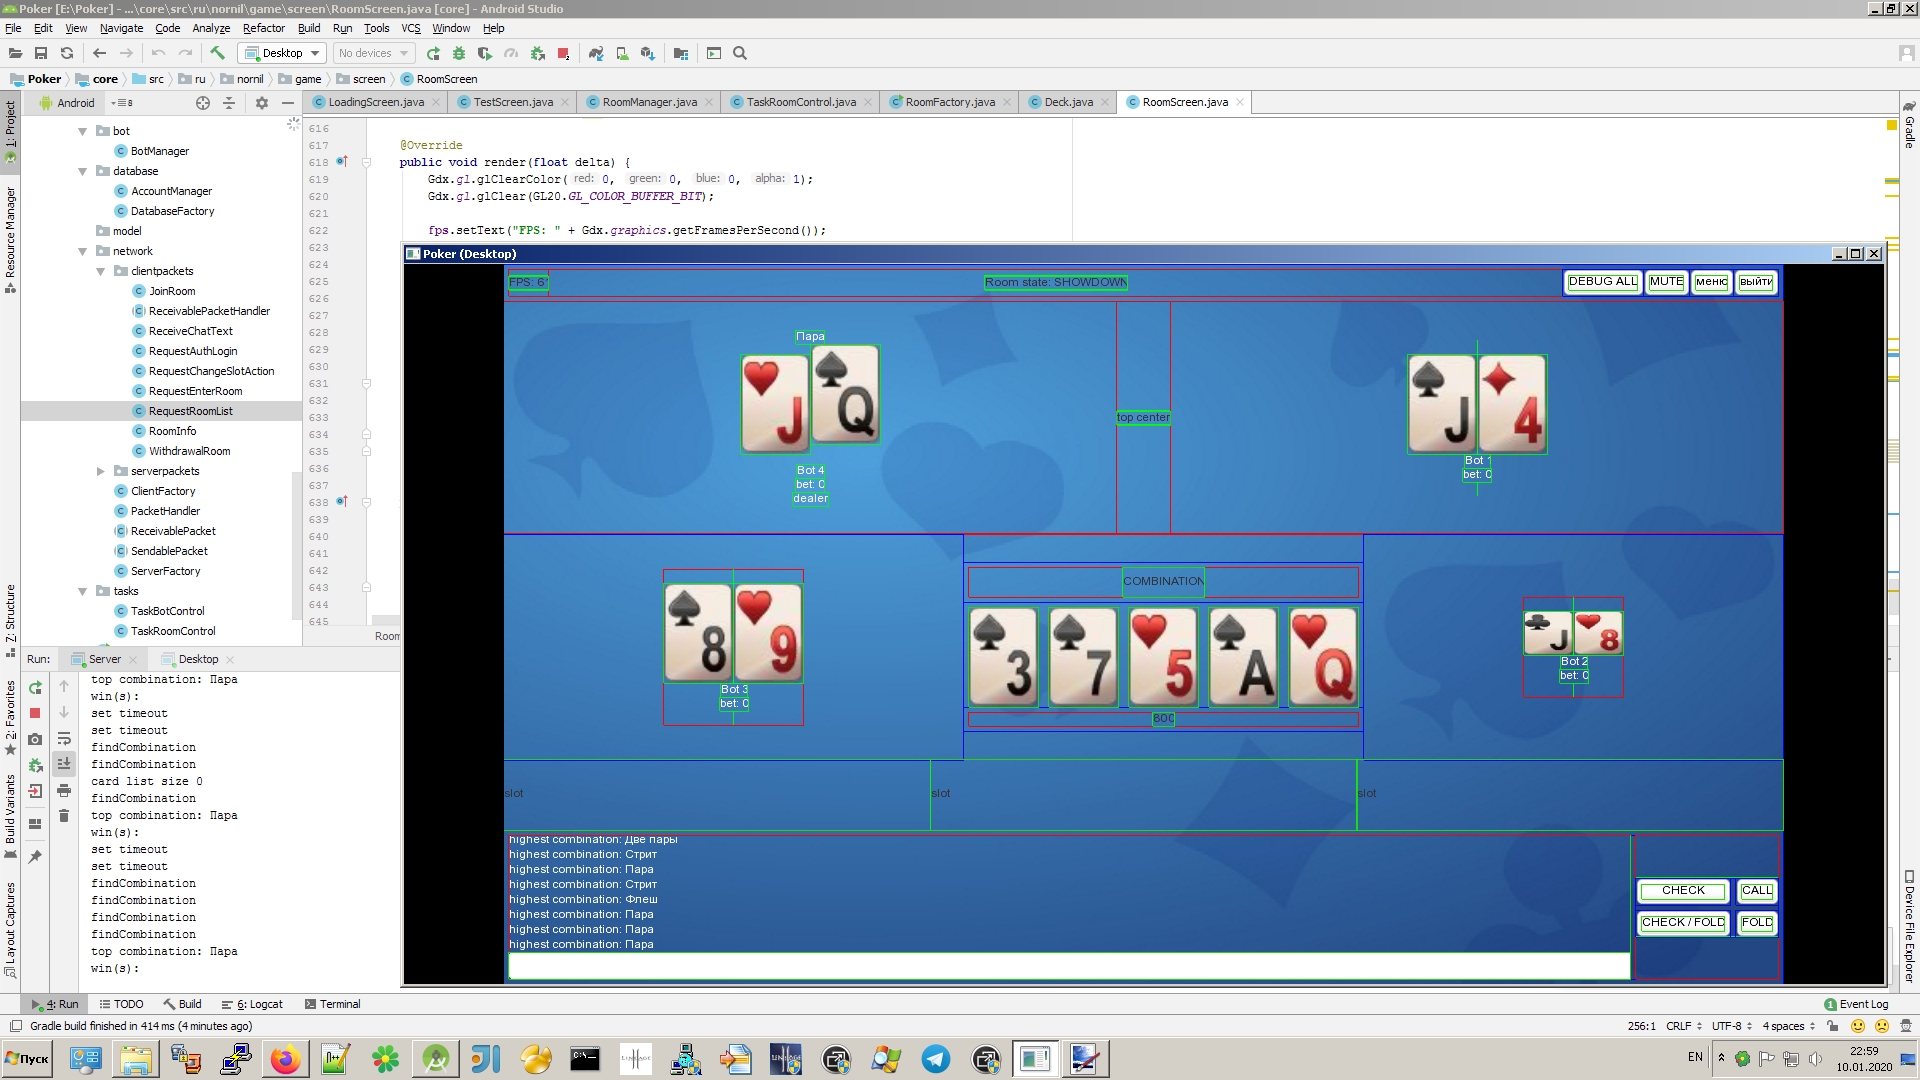Switch to RoomManager.java tab

(x=649, y=102)
